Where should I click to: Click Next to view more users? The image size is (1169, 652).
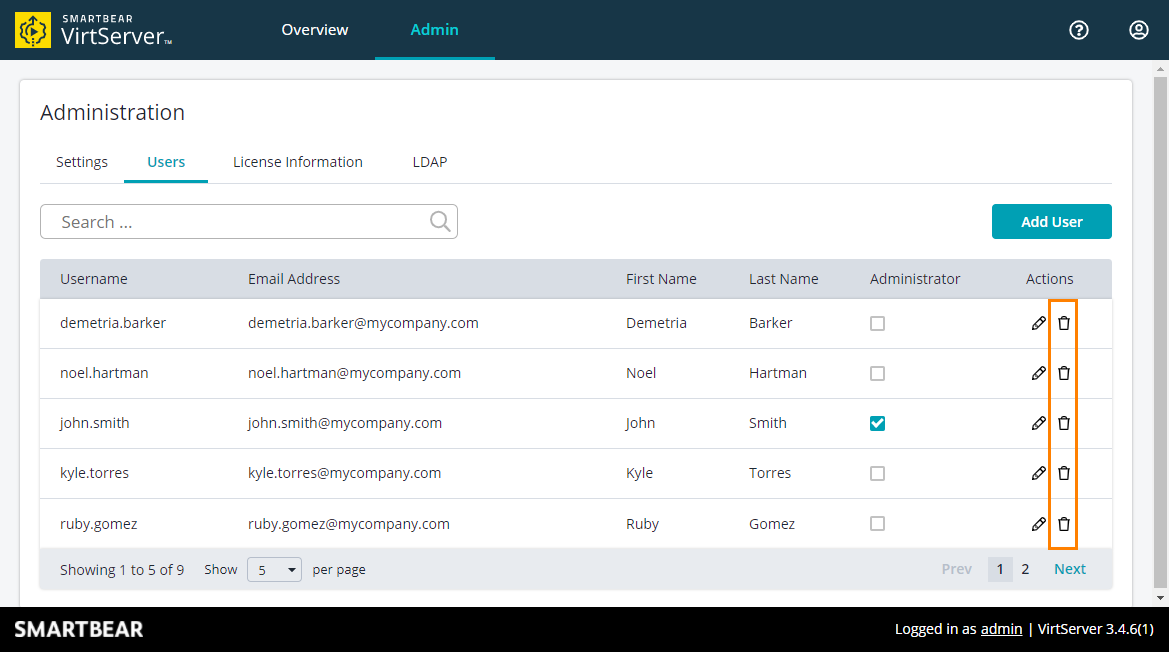[x=1069, y=568]
